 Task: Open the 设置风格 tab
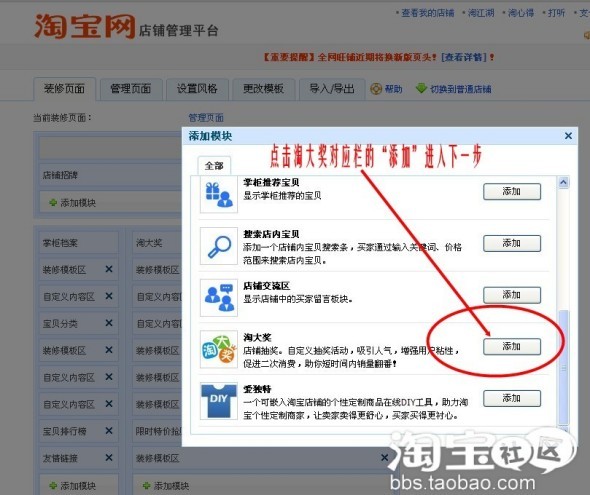coord(197,89)
